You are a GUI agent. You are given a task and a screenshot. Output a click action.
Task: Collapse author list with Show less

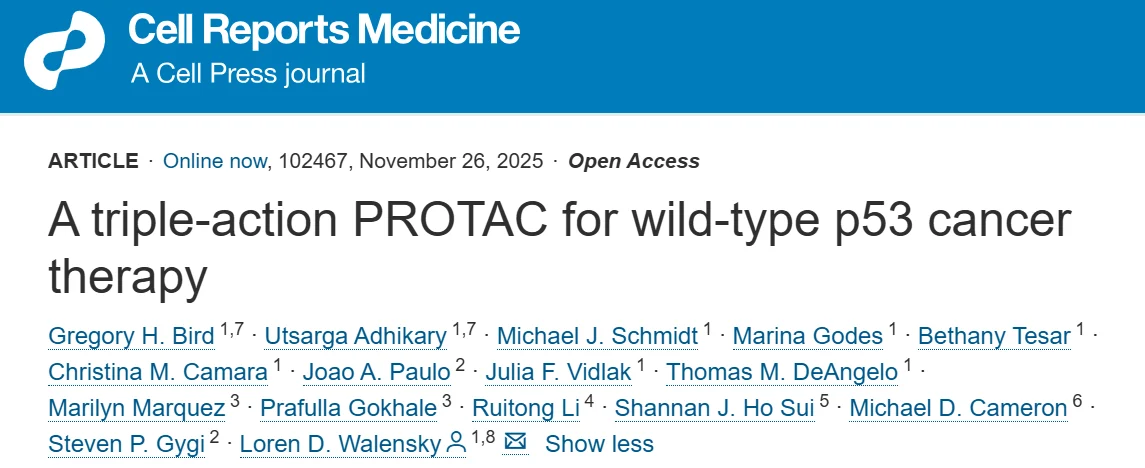(x=599, y=444)
